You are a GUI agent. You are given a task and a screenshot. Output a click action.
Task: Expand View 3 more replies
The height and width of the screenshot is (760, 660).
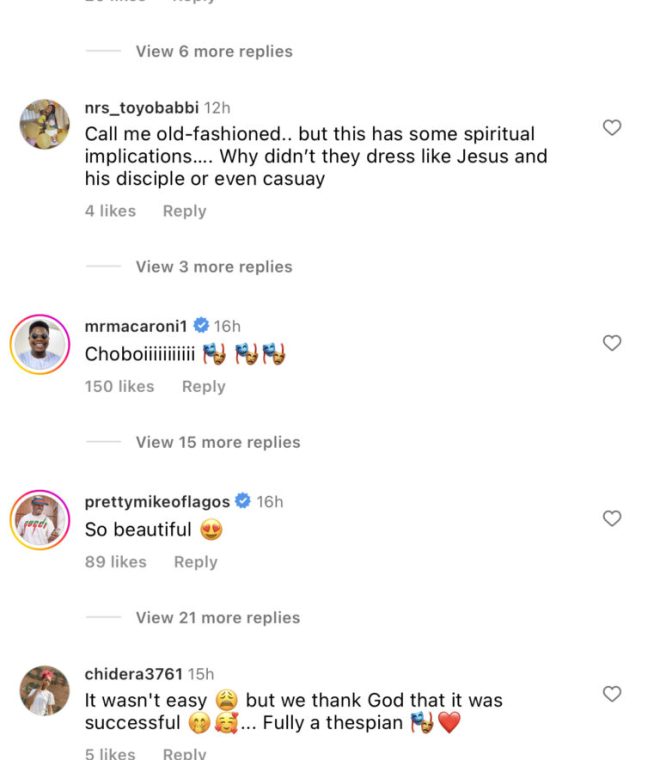(214, 267)
